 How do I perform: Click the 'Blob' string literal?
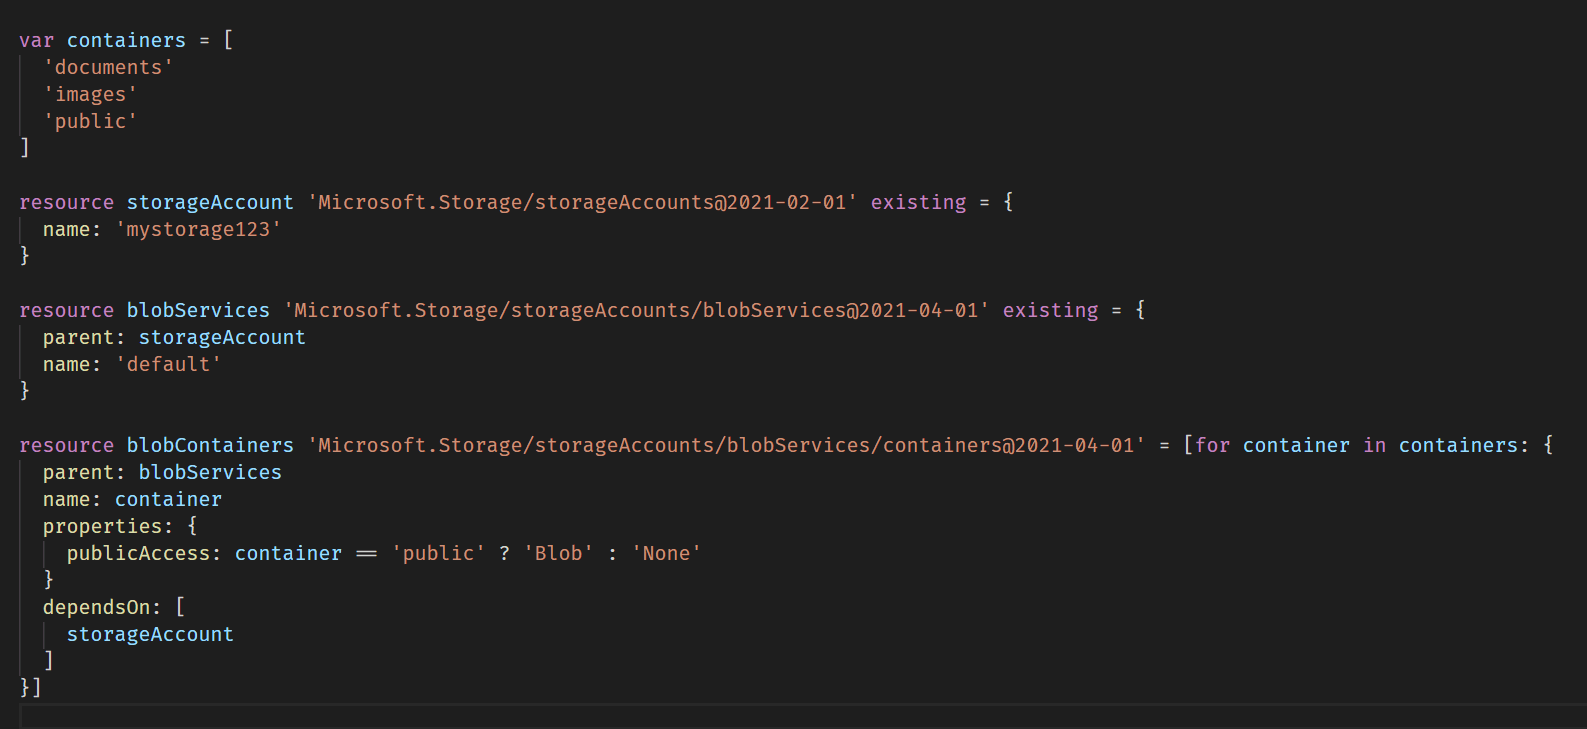pos(558,553)
